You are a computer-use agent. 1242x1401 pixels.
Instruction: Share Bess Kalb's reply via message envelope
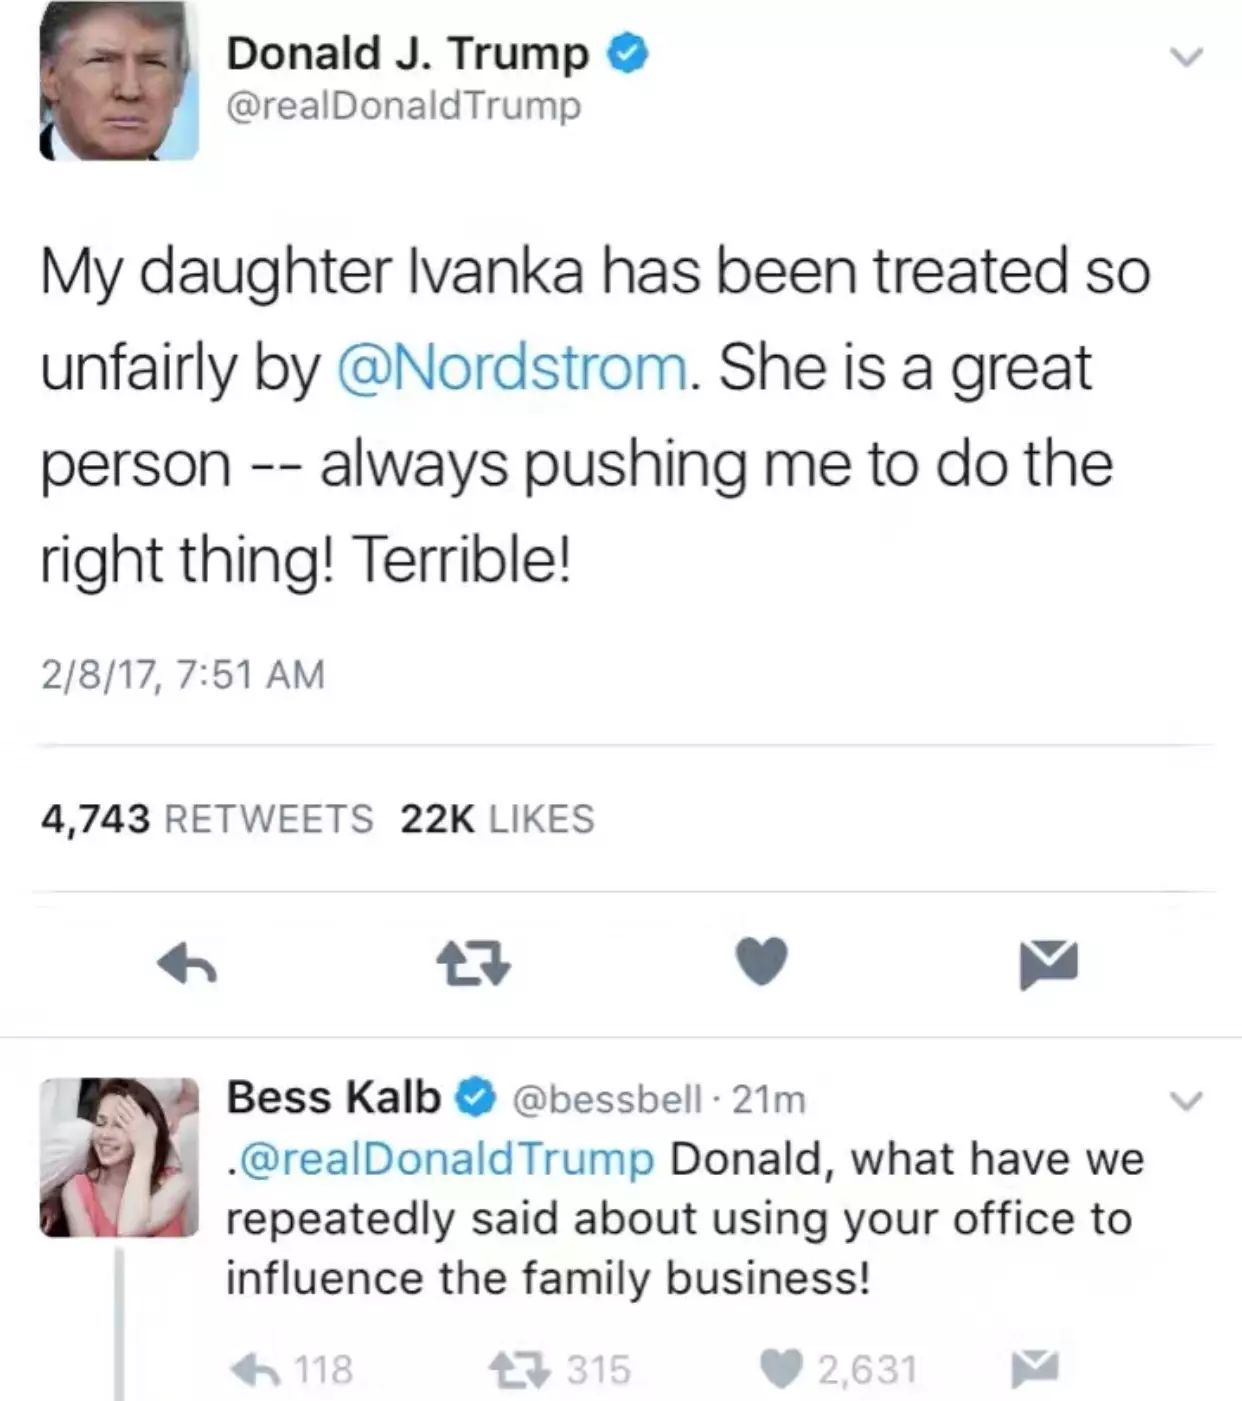(1034, 1367)
